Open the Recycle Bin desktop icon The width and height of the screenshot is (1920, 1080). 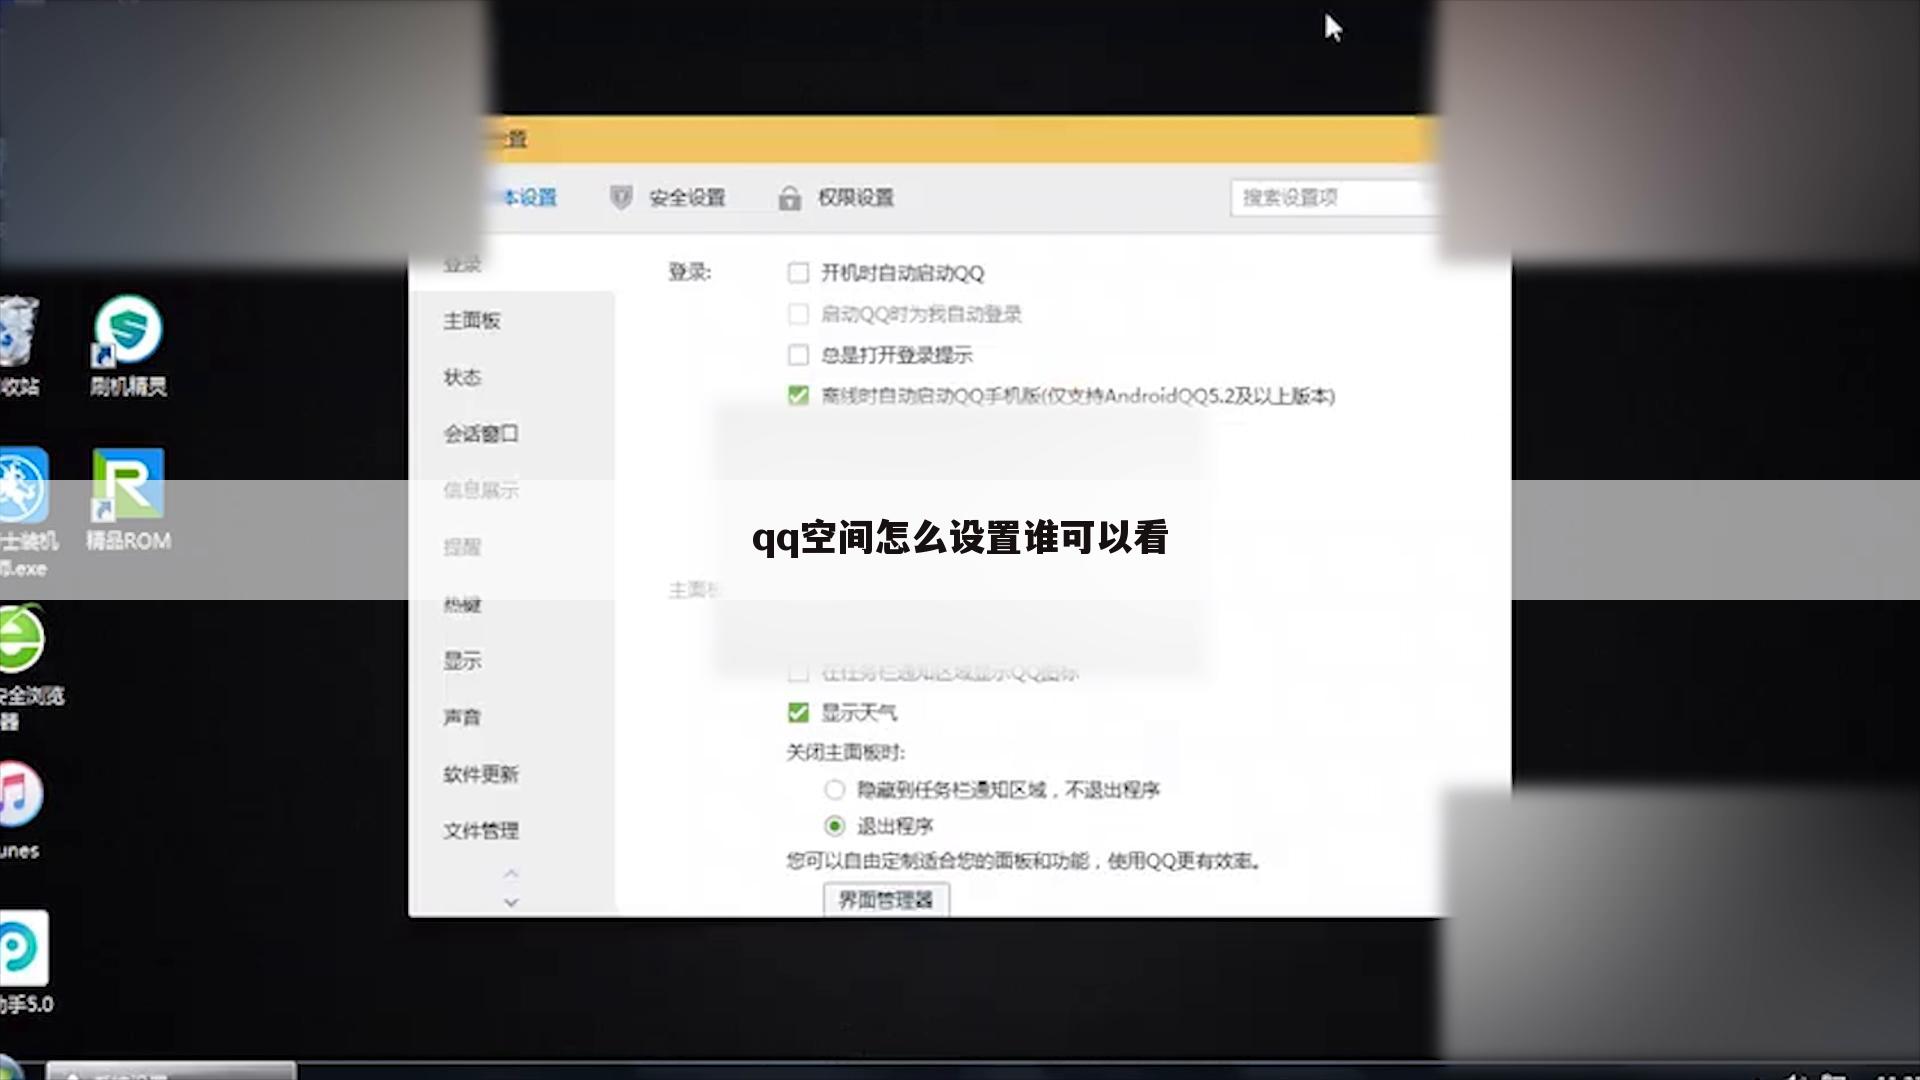click(x=19, y=345)
